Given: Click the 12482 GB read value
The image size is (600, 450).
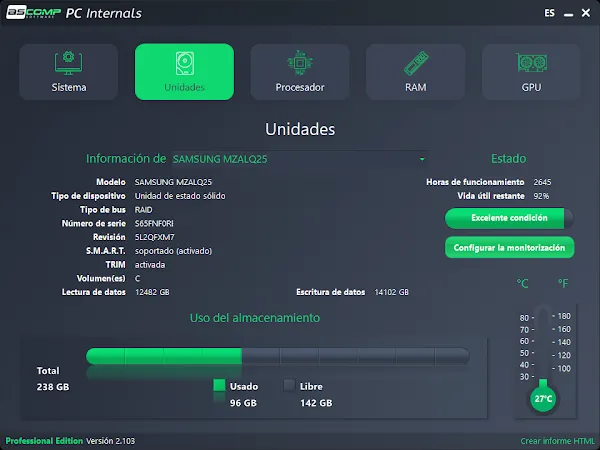Looking at the screenshot, I should pyautogui.click(x=152, y=292).
